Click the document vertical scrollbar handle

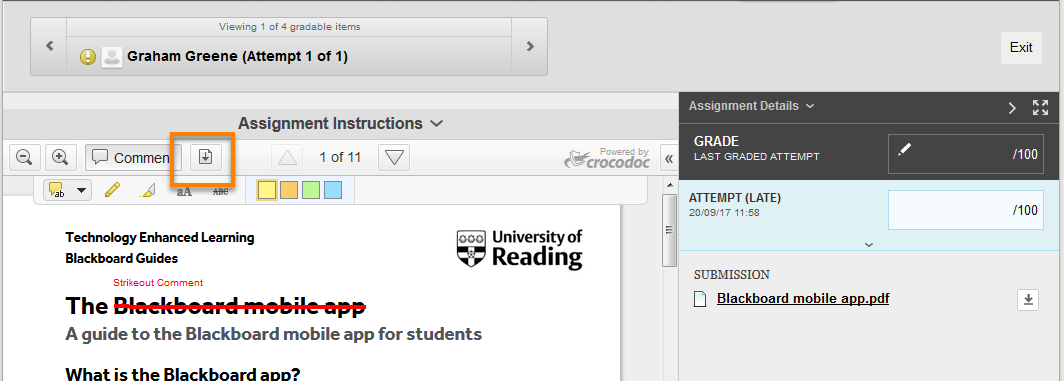[669, 231]
